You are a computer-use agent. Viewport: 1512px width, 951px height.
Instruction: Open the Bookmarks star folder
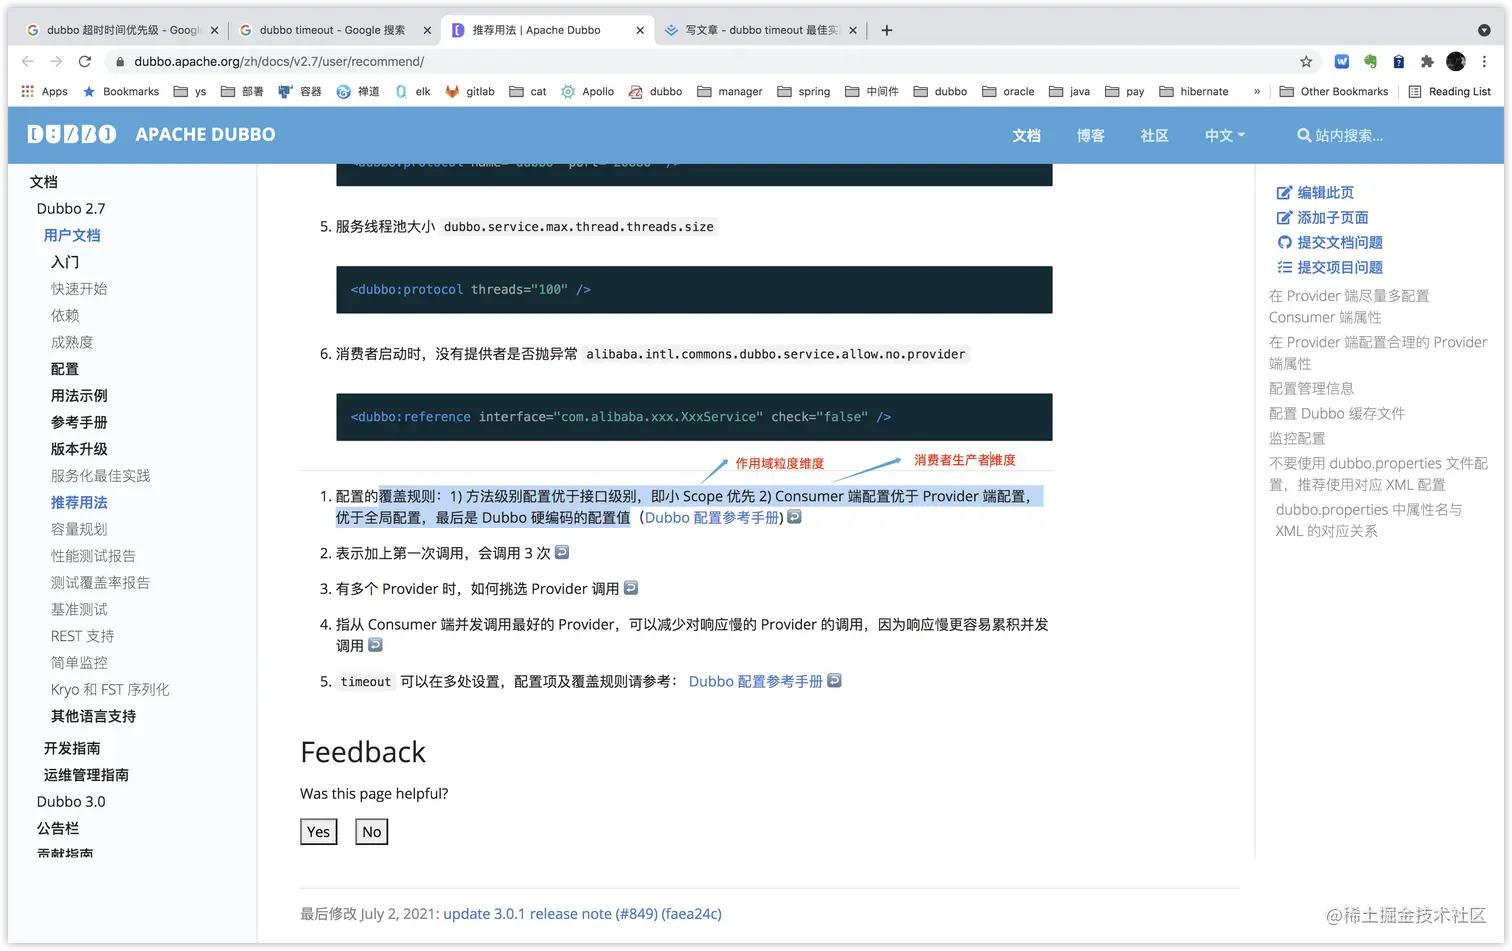120,91
